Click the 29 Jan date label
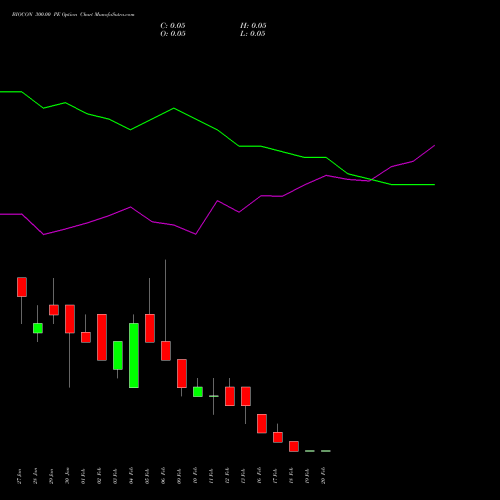Image resolution: width=500 pixels, height=500 pixels. [x=51, y=476]
